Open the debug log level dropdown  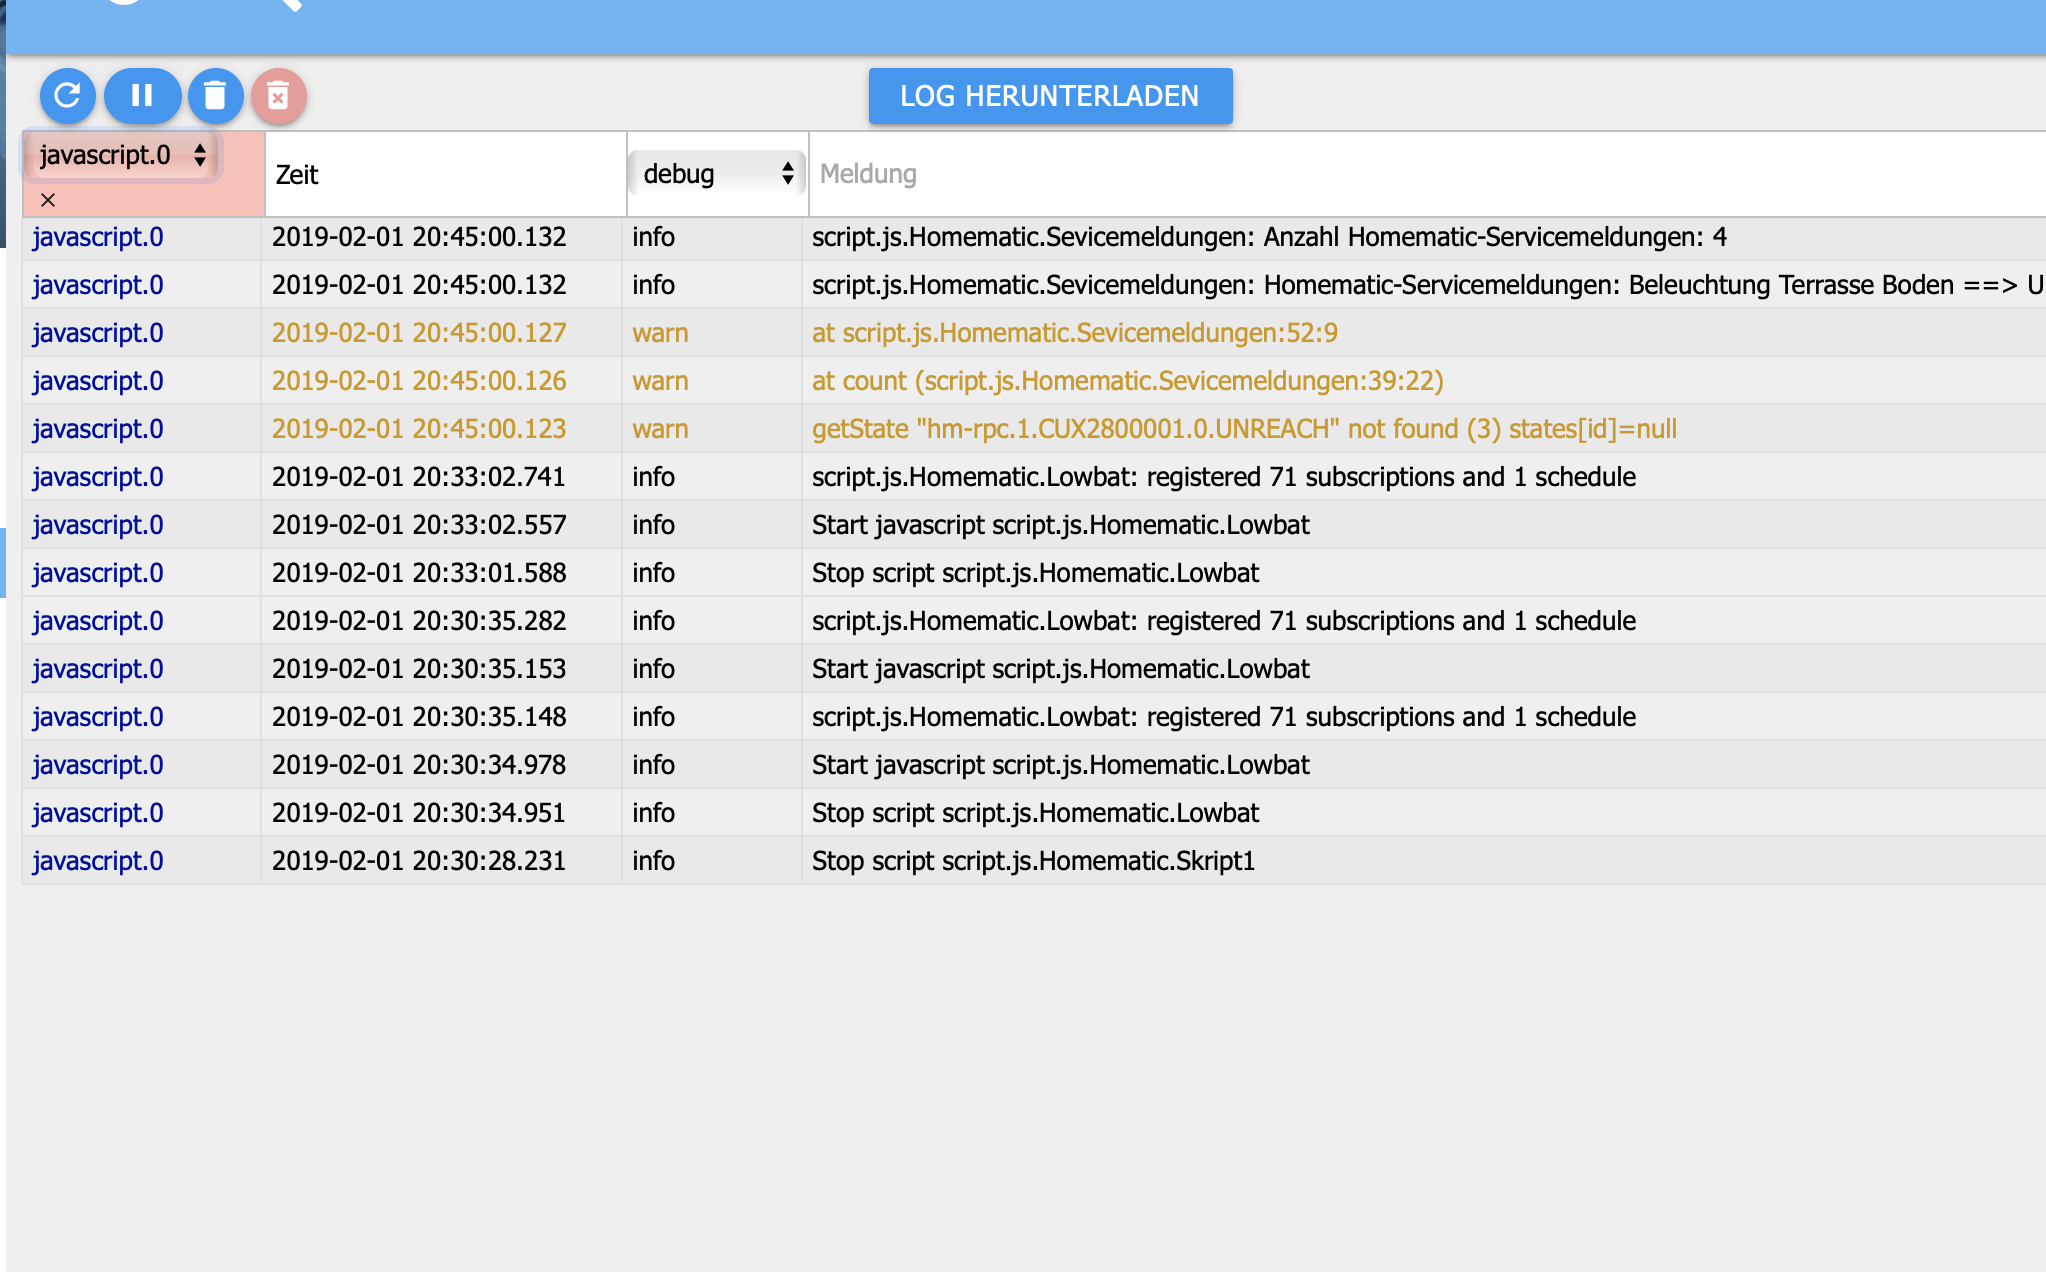point(717,174)
